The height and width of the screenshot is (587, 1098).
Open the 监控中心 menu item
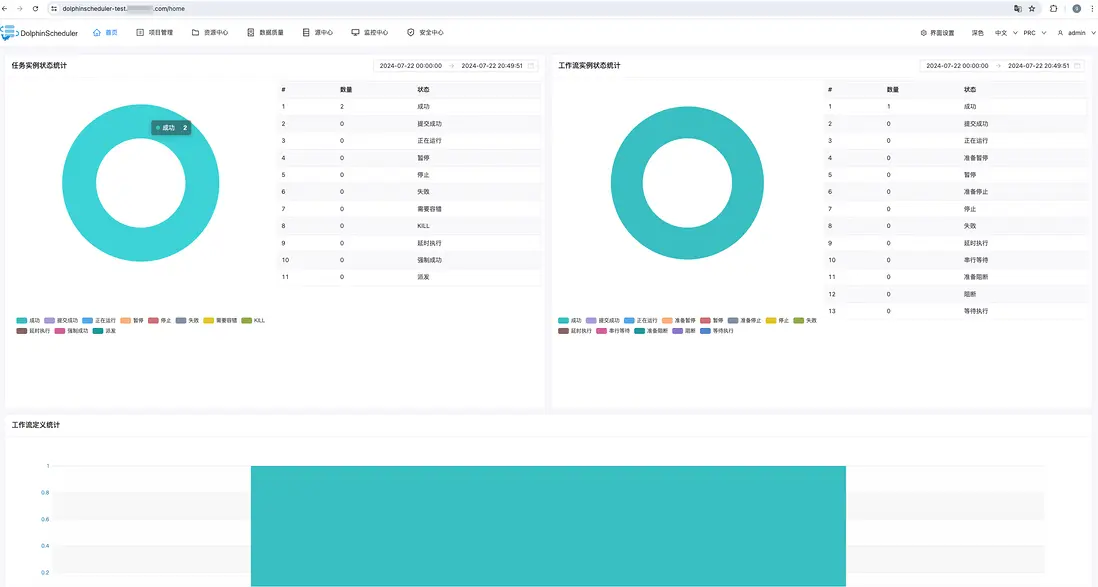tap(369, 32)
